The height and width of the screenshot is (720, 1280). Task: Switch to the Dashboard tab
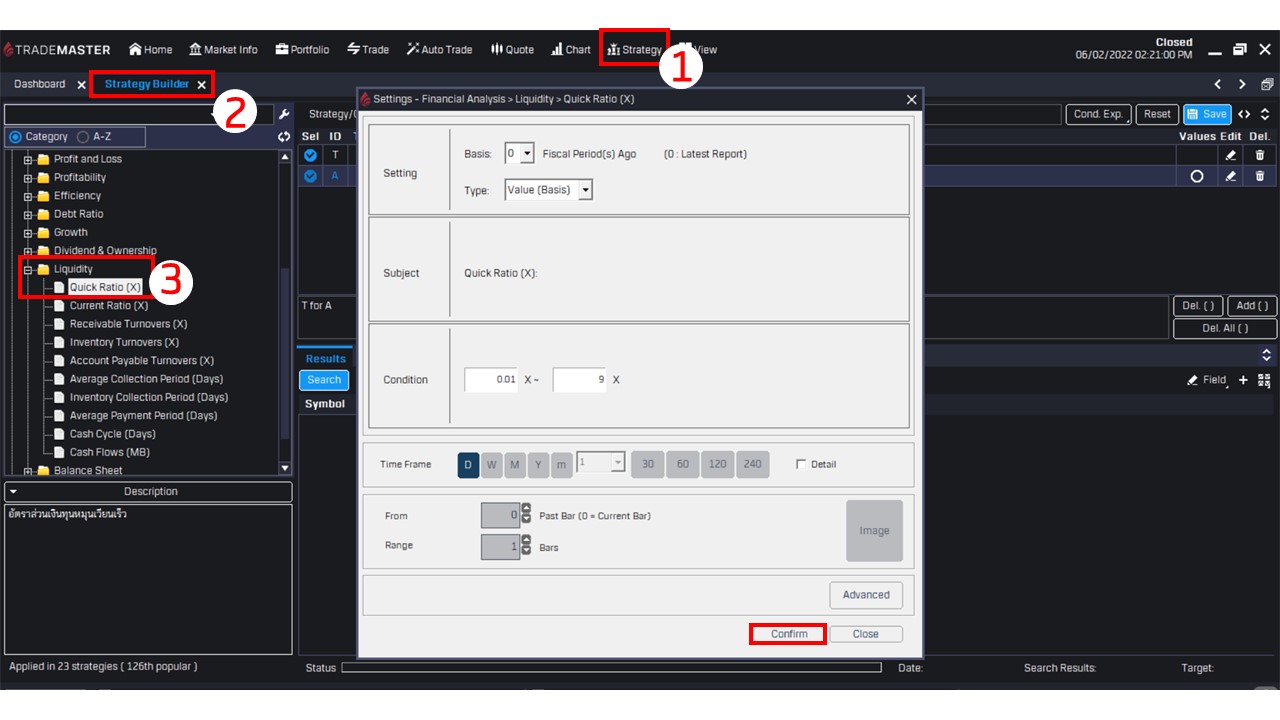coord(40,85)
